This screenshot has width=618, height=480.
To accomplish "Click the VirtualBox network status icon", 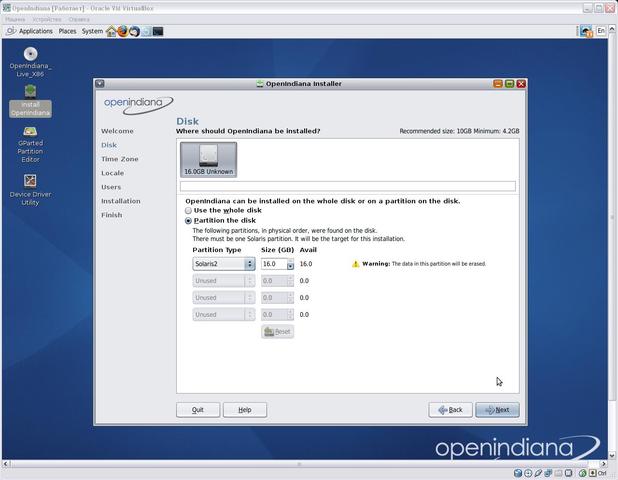I will [x=548, y=473].
